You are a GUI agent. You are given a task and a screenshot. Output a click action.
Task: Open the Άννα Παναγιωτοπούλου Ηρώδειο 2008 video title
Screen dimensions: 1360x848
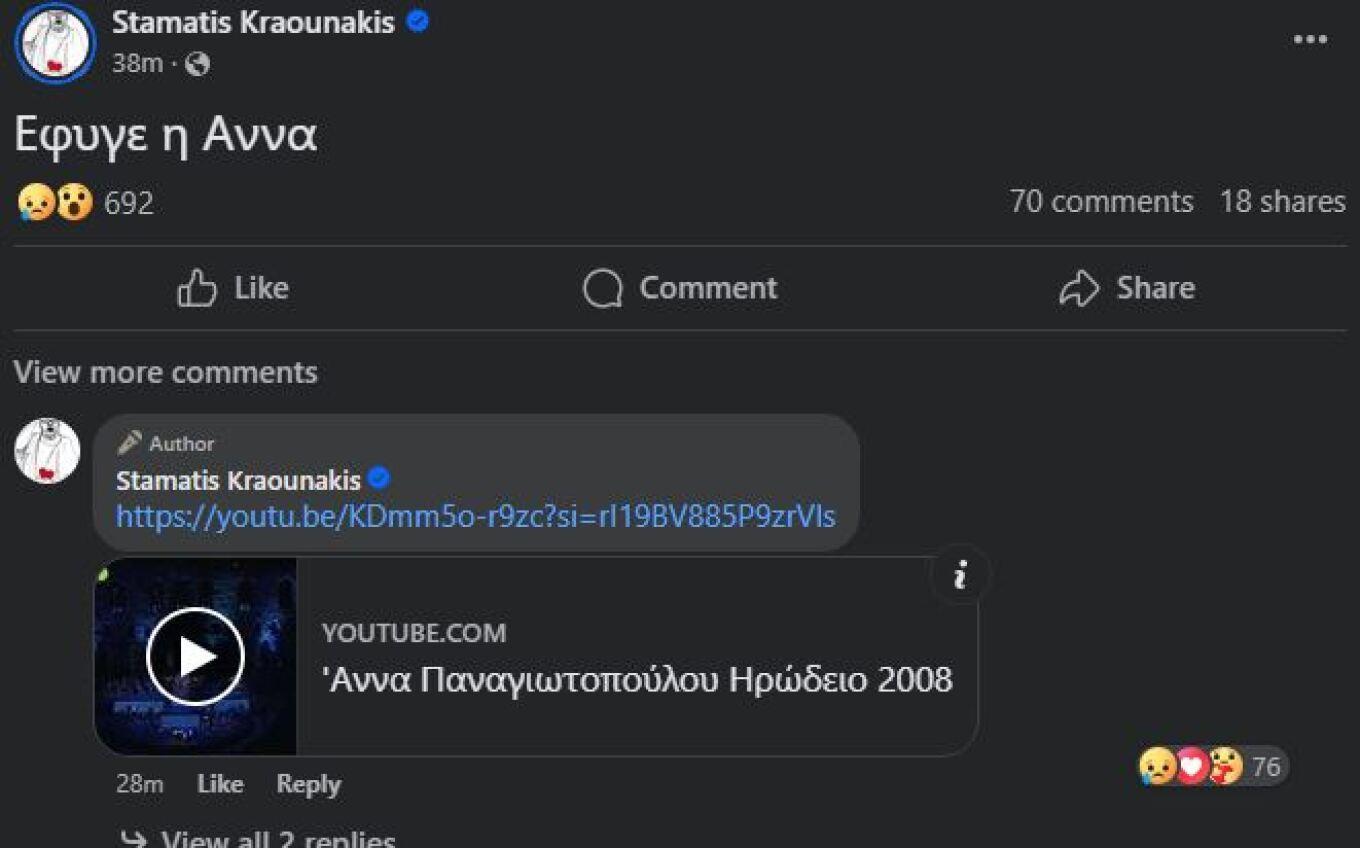[637, 680]
